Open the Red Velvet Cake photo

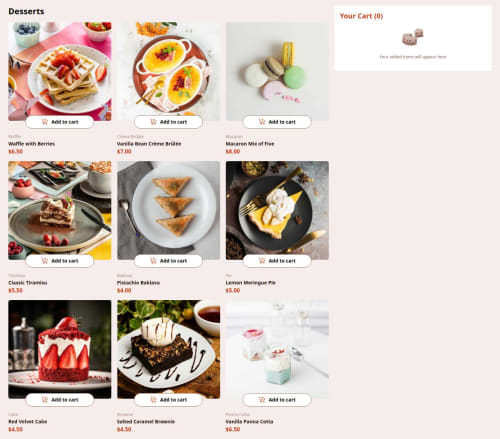tap(60, 349)
